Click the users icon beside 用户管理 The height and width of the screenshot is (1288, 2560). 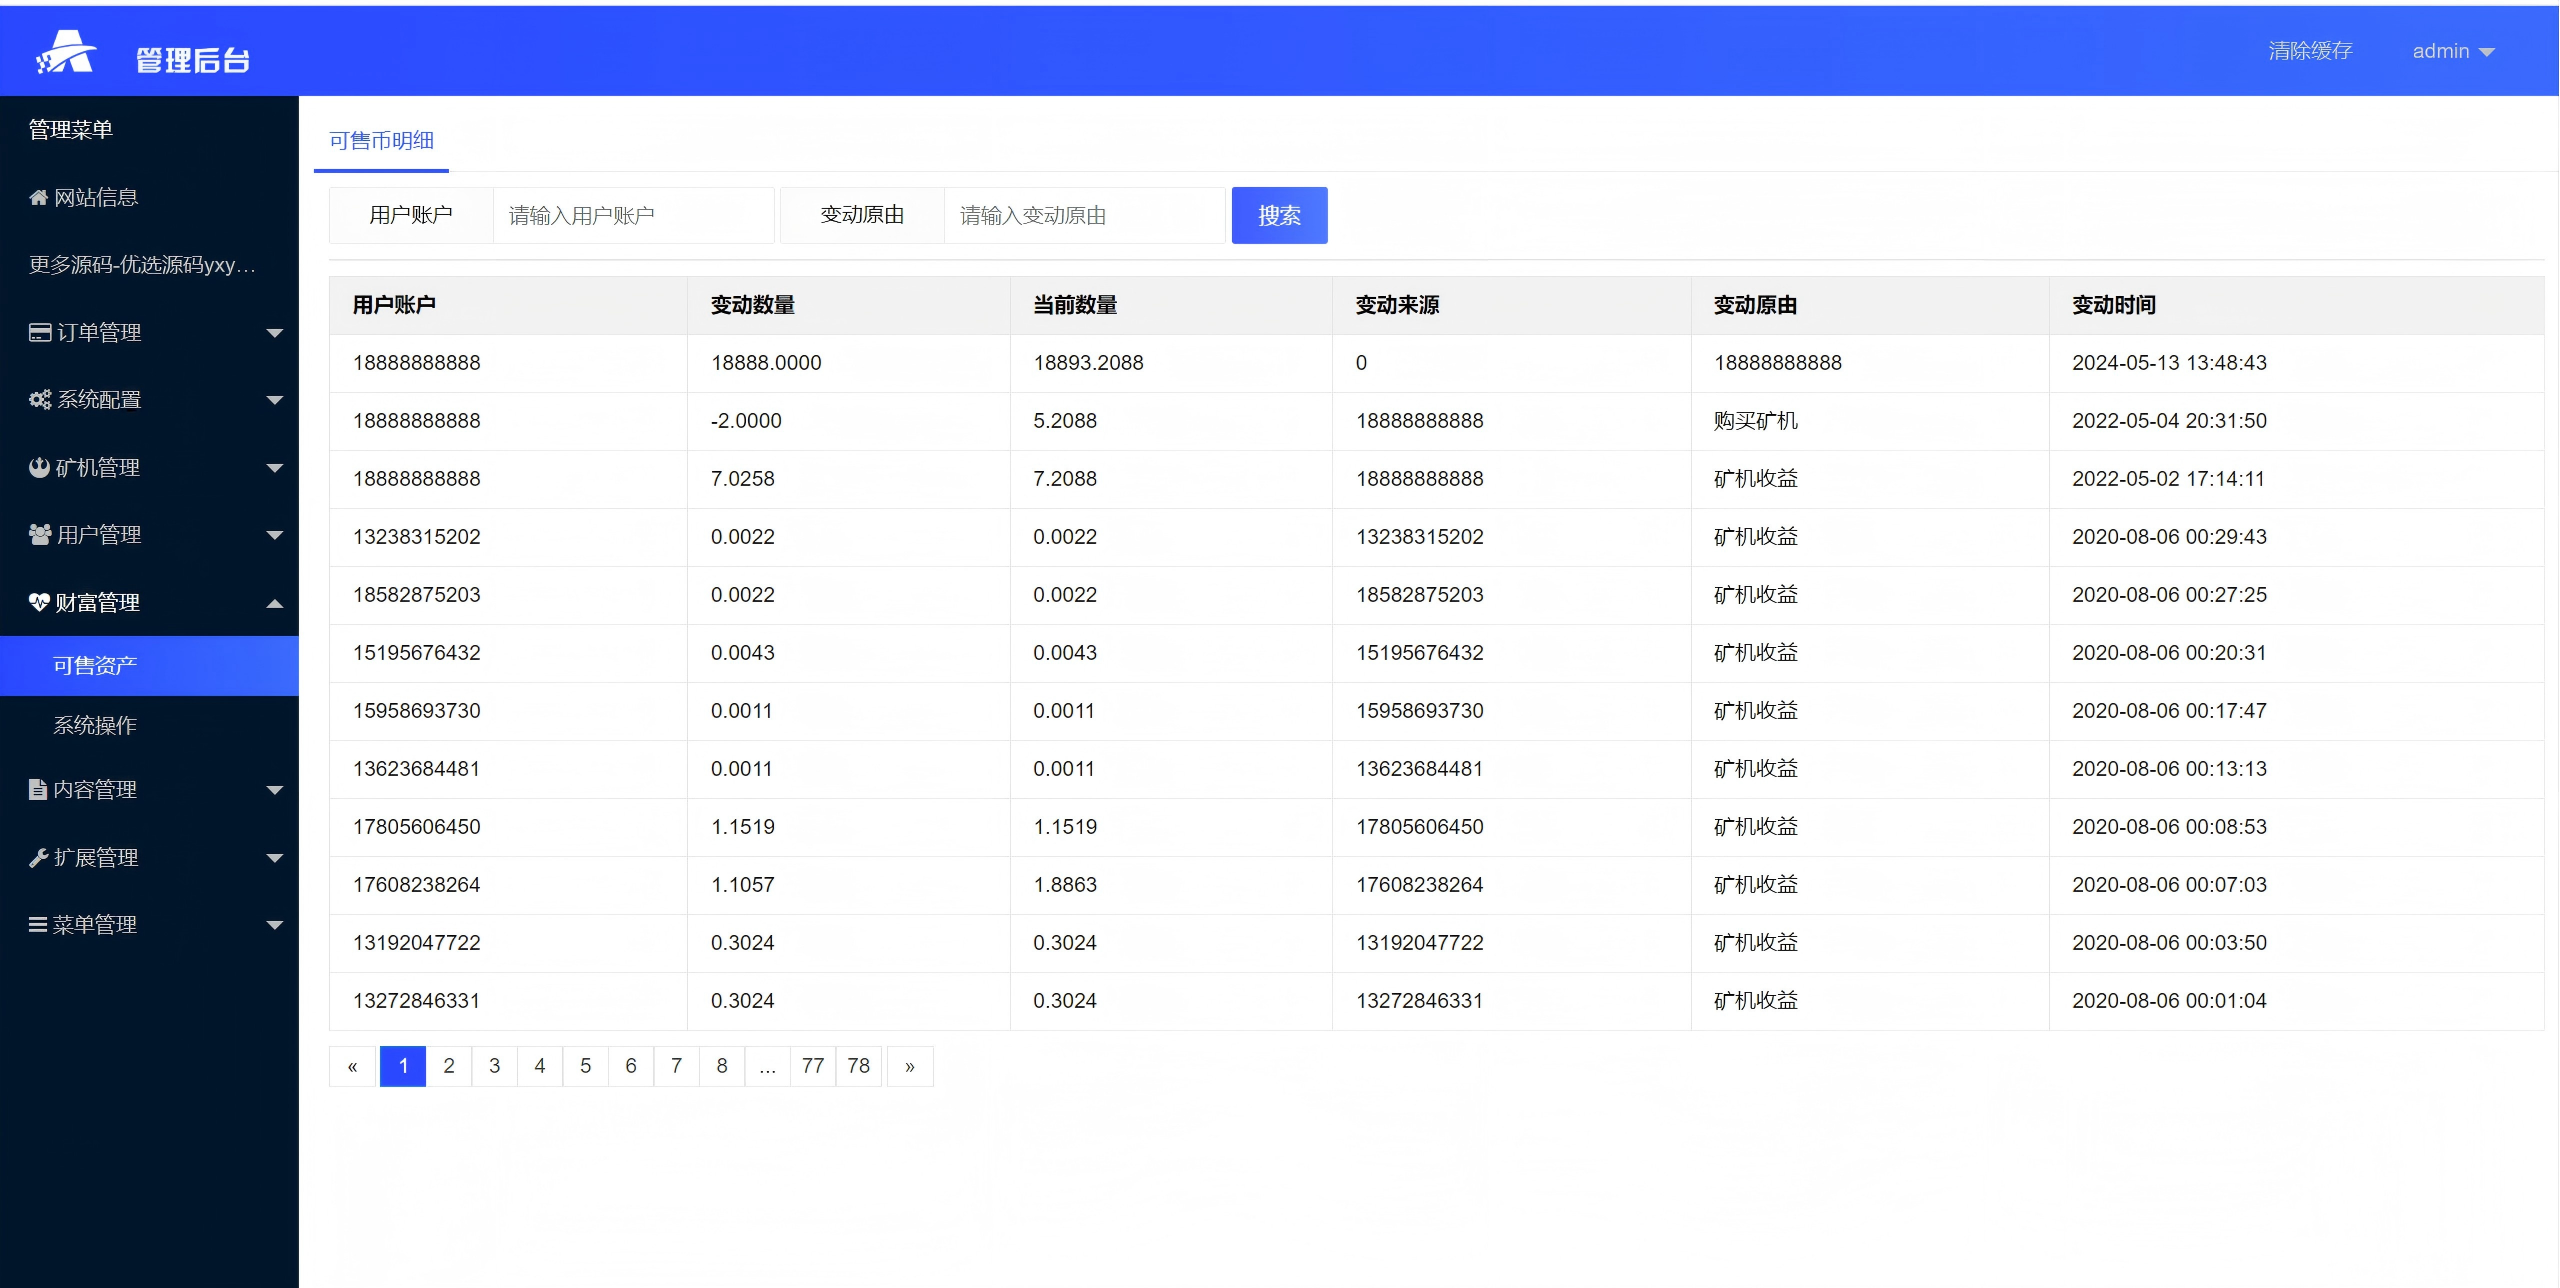(x=40, y=535)
